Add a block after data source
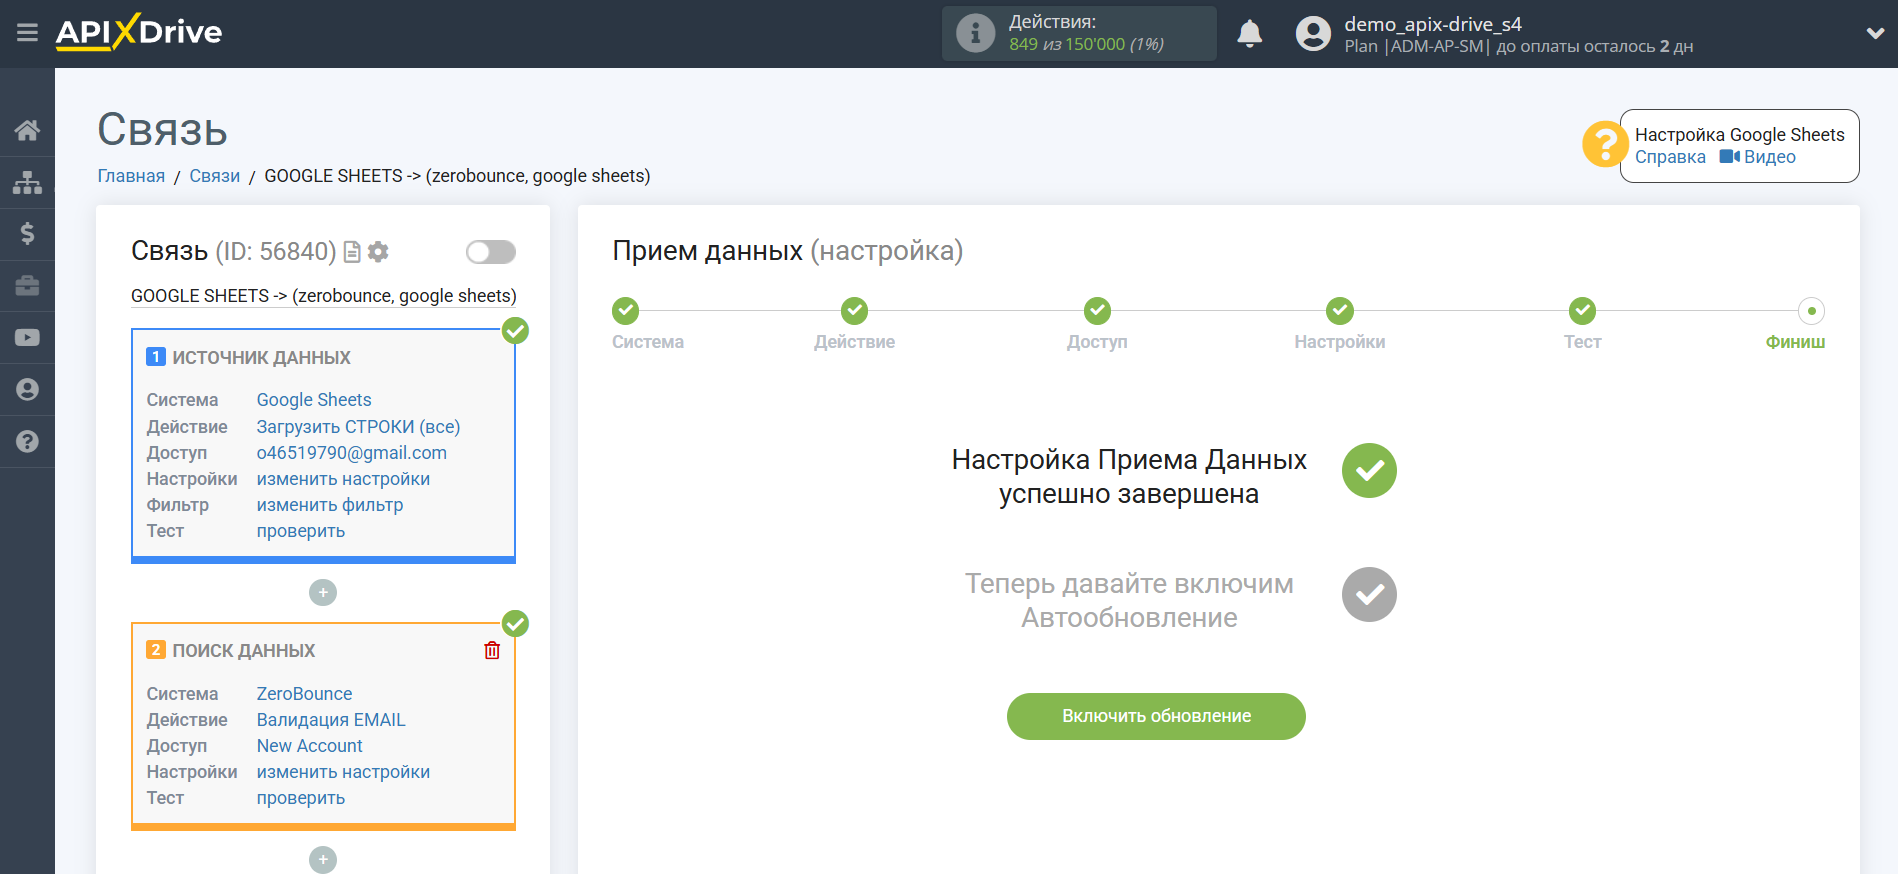This screenshot has width=1898, height=874. (323, 593)
